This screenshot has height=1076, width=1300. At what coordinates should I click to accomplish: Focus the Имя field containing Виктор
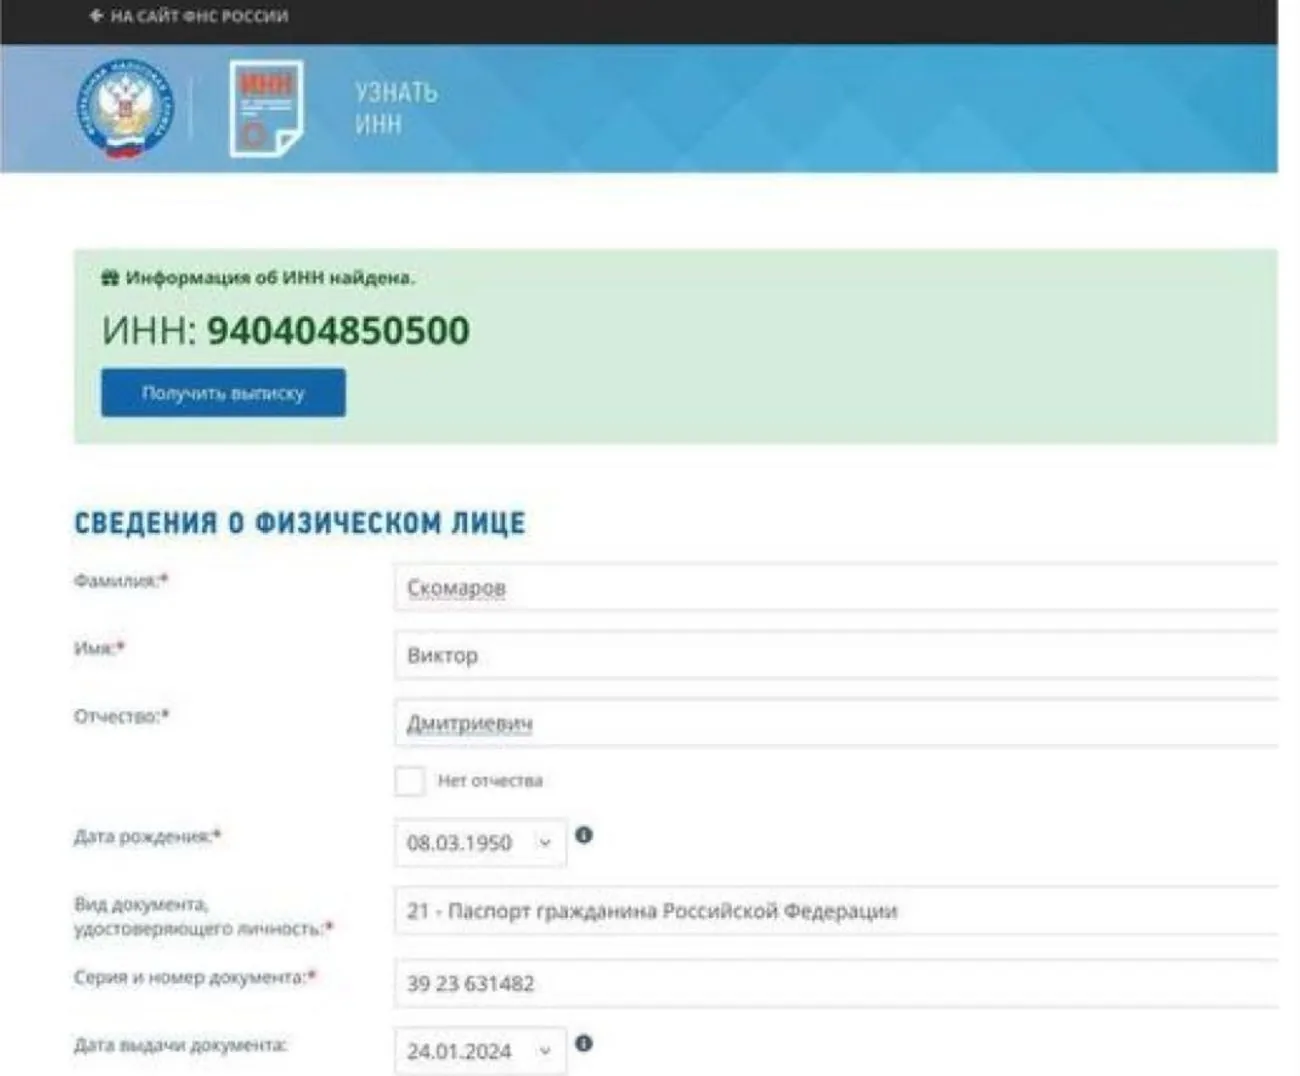click(x=835, y=656)
